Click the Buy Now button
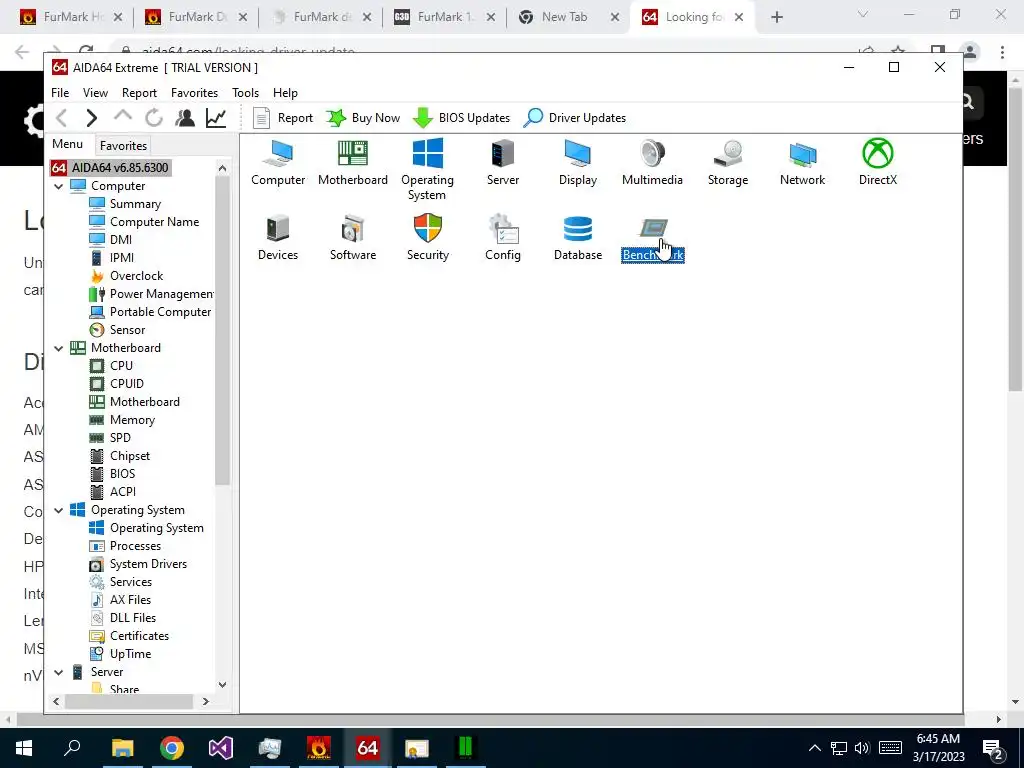This screenshot has width=1024, height=768. [x=363, y=118]
